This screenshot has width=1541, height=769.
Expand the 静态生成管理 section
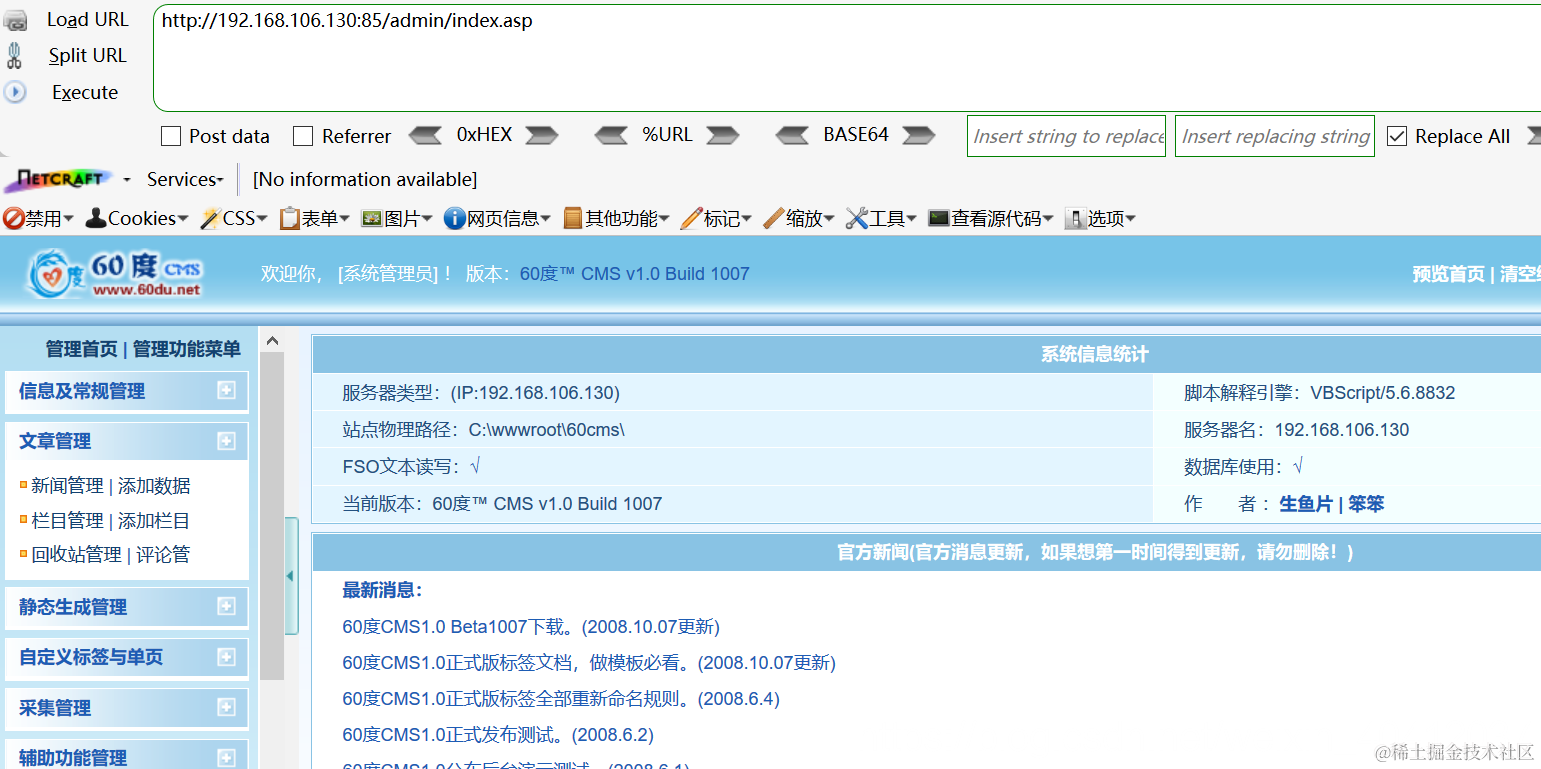(x=227, y=606)
